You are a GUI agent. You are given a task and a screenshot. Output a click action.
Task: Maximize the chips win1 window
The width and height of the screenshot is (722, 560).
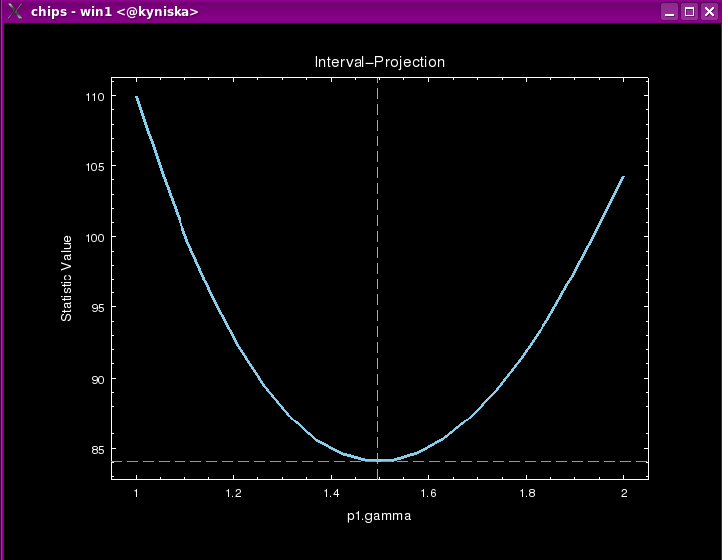pyautogui.click(x=688, y=12)
